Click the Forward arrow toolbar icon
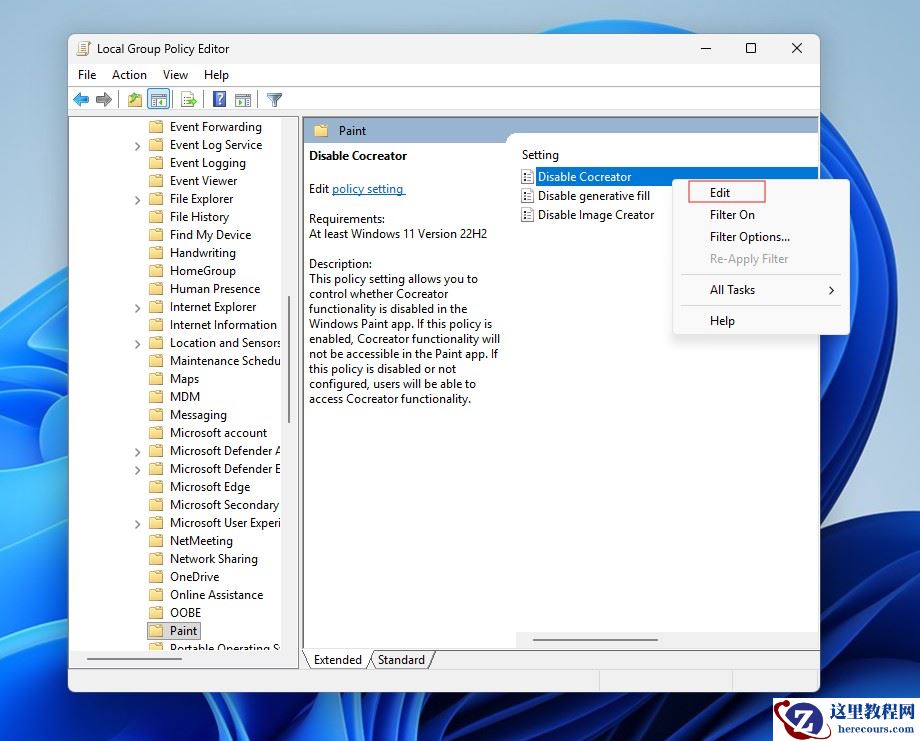 click(104, 99)
